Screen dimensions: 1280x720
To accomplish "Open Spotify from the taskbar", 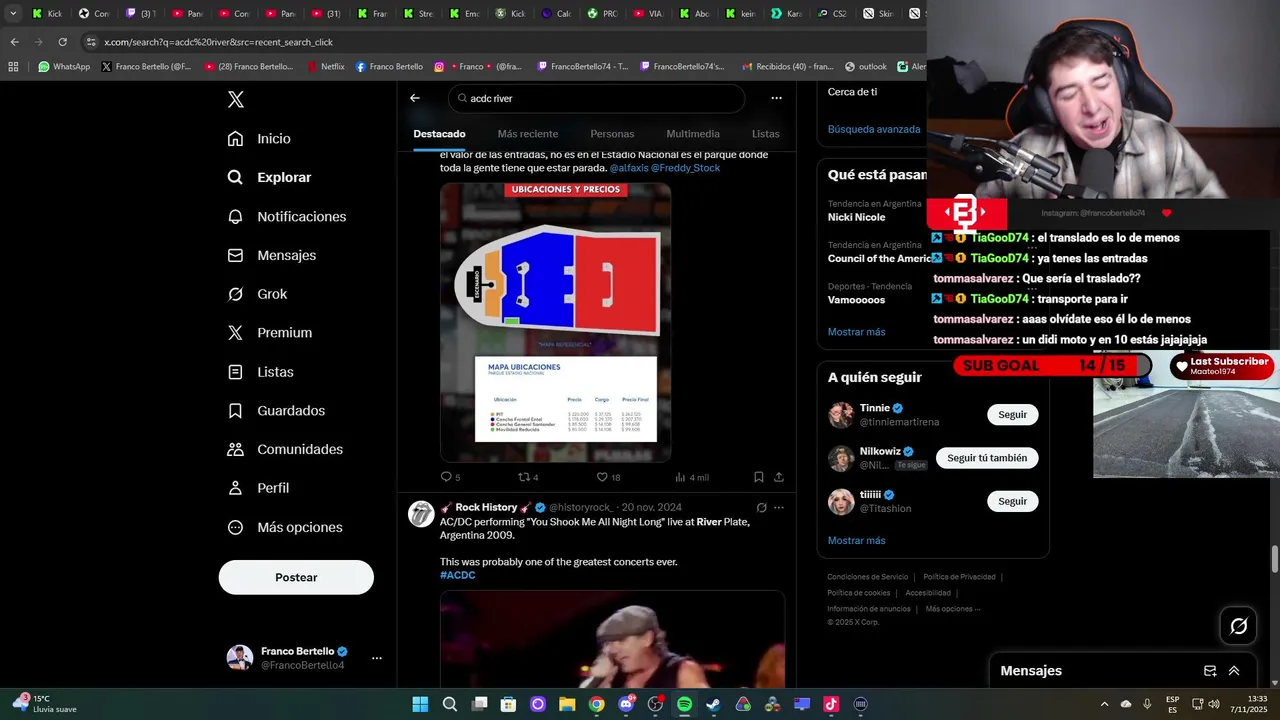I will [x=684, y=704].
